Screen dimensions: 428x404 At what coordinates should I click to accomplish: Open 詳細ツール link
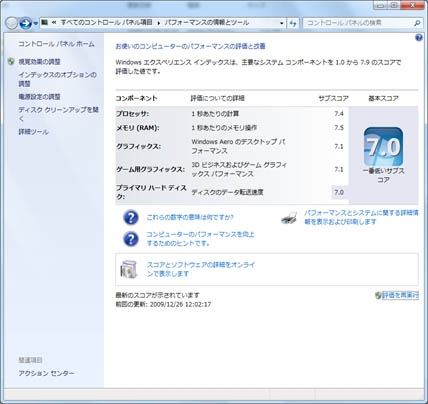[33, 132]
